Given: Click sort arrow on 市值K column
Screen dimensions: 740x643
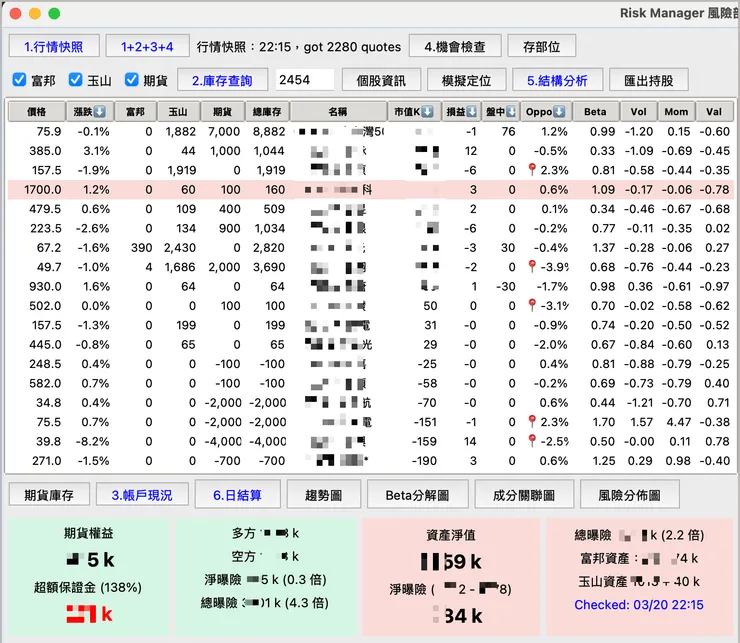Looking at the screenshot, I should click(428, 111).
